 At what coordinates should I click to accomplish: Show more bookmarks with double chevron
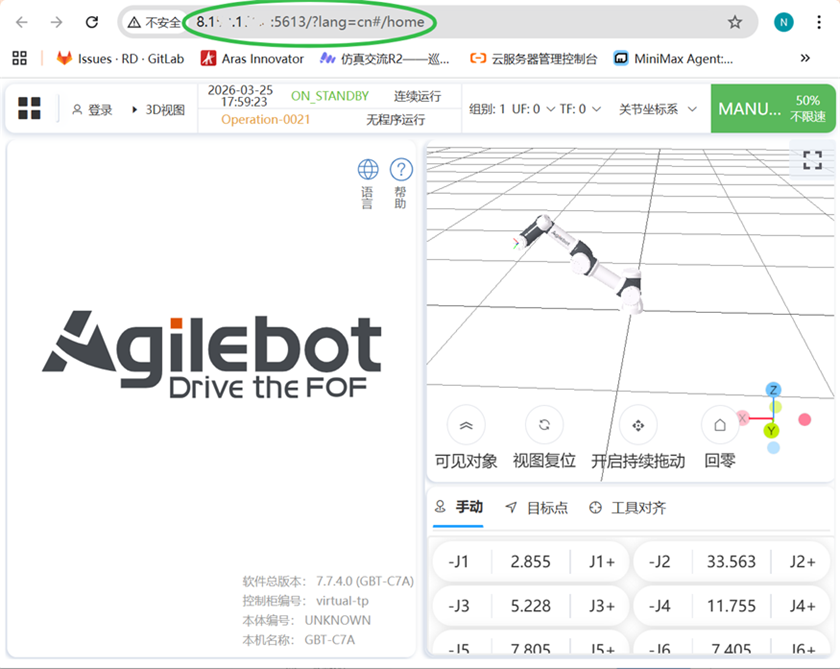coord(805,58)
